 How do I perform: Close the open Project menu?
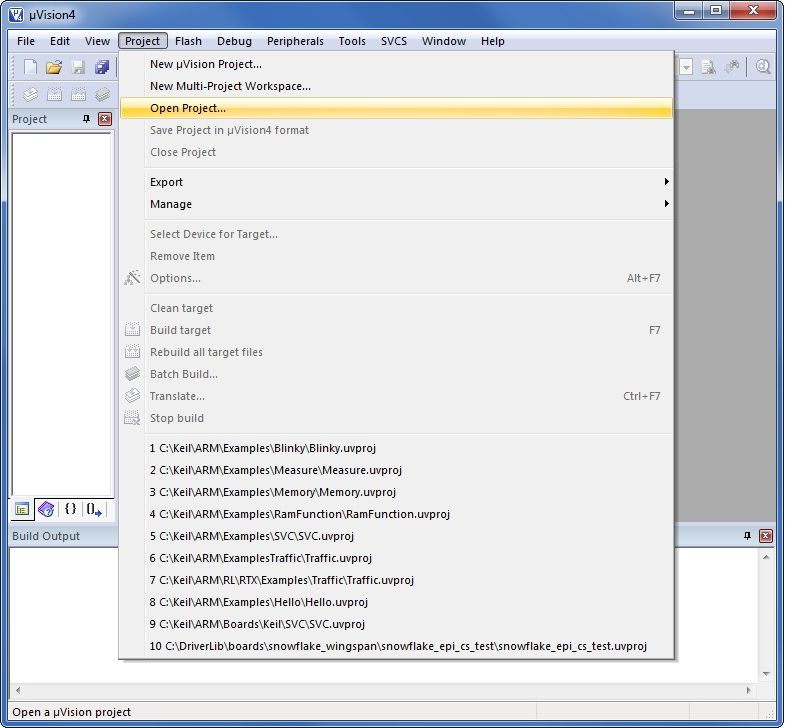(x=142, y=41)
